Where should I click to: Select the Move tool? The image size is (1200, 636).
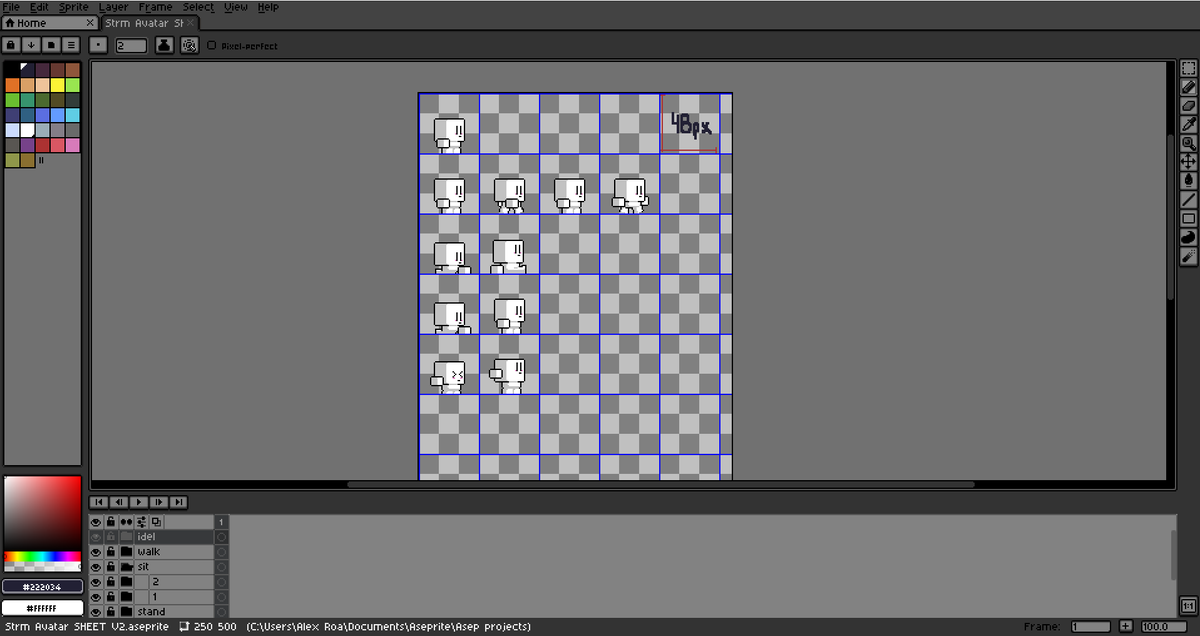[1188, 162]
